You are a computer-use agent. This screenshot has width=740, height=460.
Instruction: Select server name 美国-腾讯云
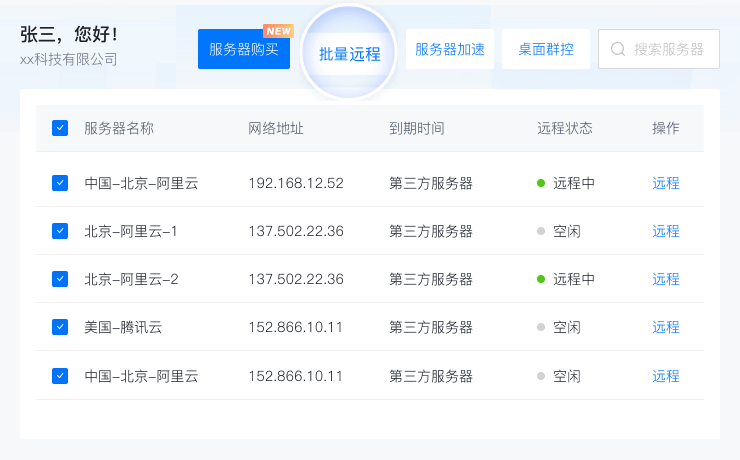123,327
